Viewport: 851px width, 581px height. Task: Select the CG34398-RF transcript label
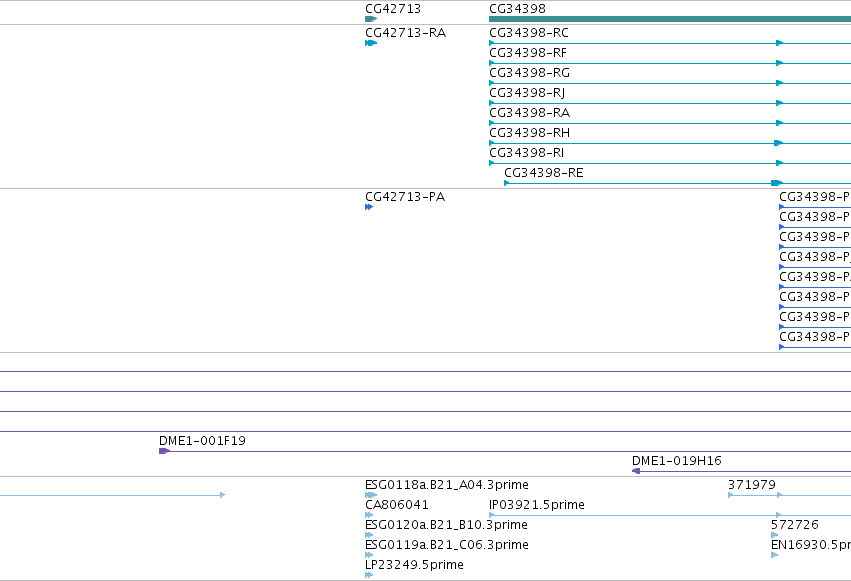pyautogui.click(x=528, y=53)
